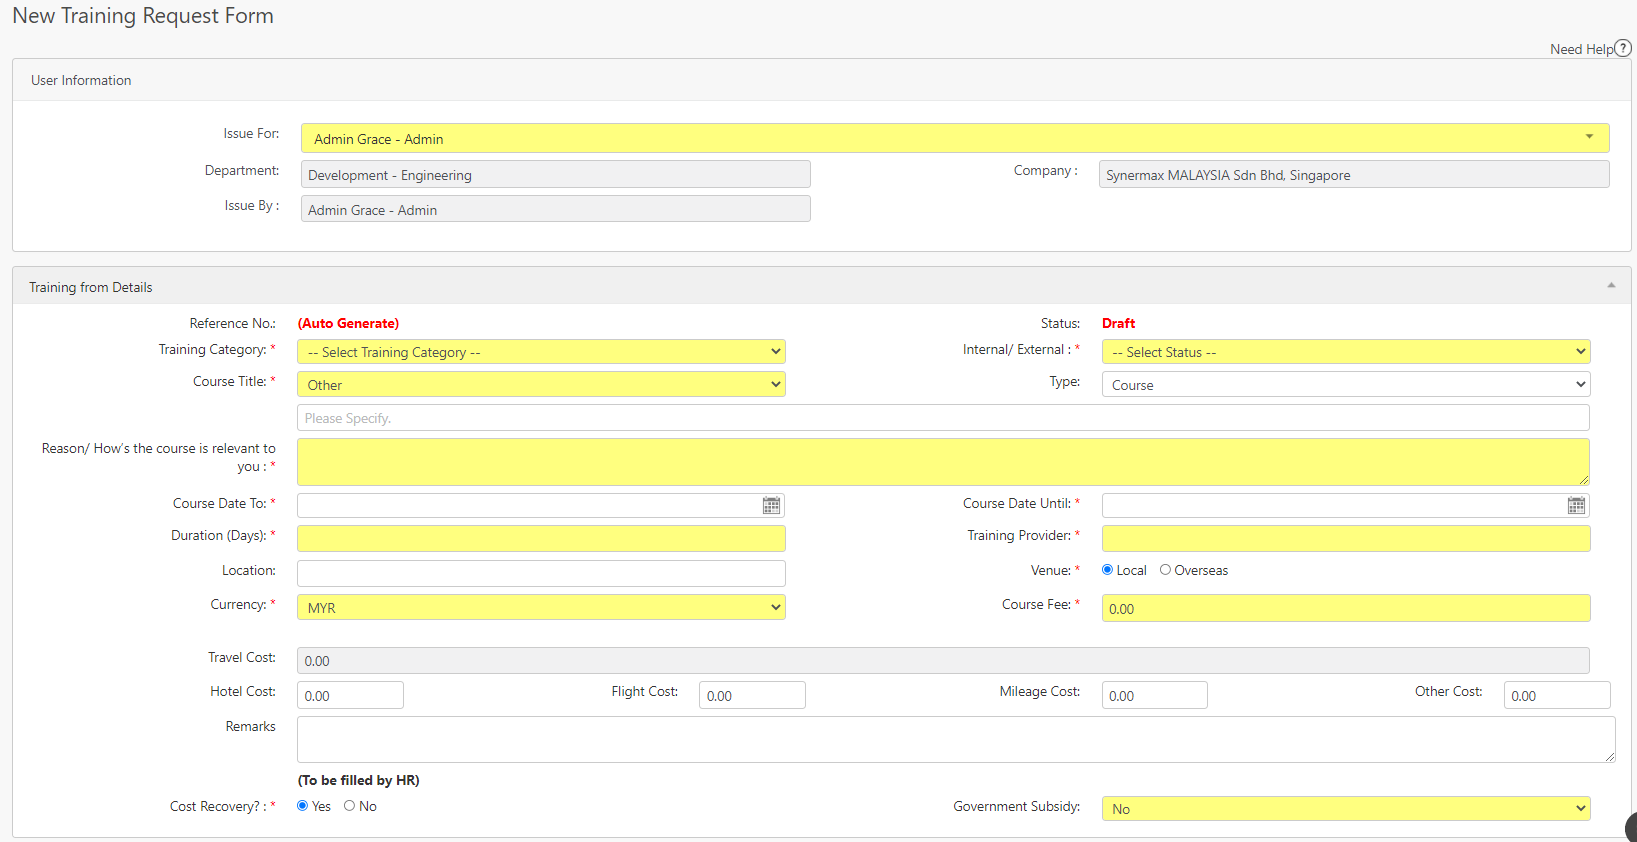Open the Type dropdown showing Course
The width and height of the screenshot is (1637, 842).
[x=1346, y=384]
